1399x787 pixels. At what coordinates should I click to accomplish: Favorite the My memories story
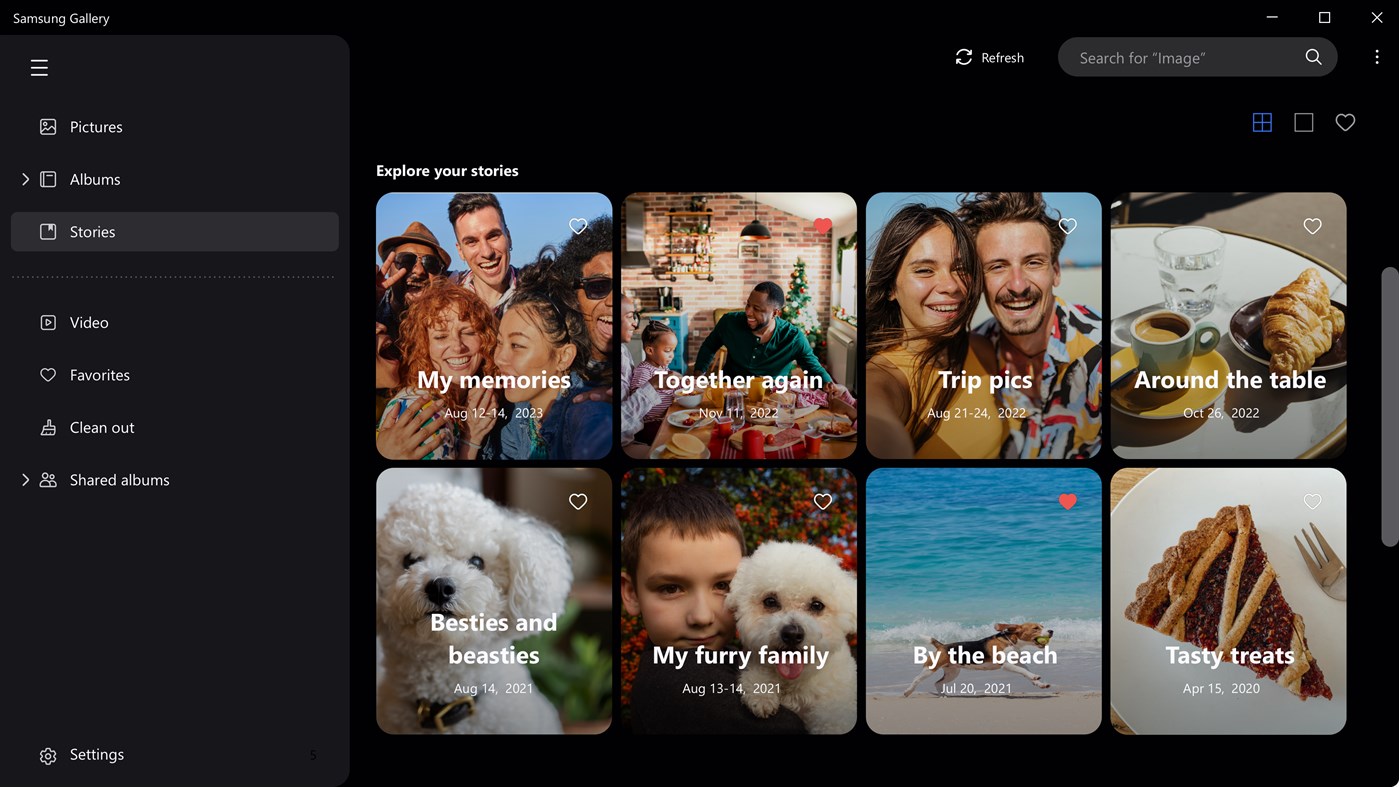578,226
